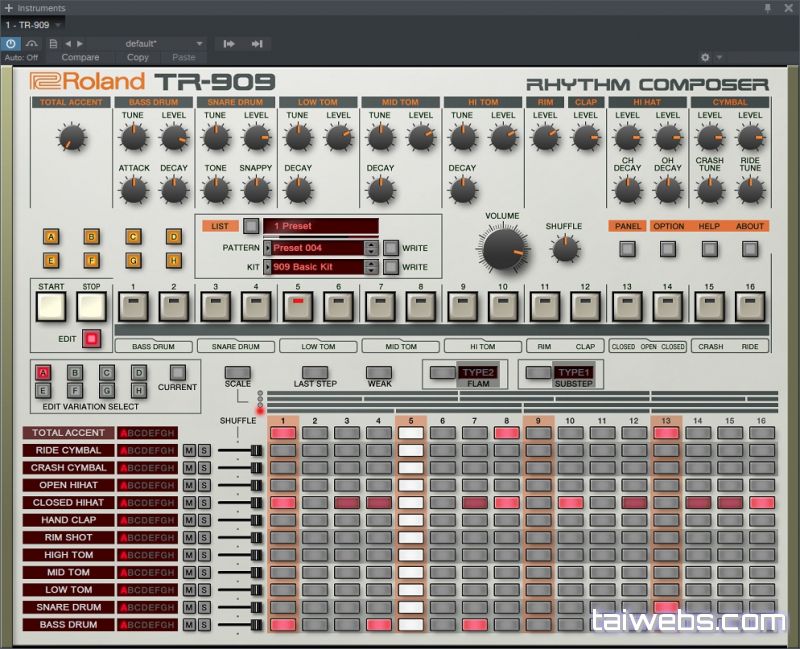Click the WRITE button next to PATTERN
Image resolution: width=800 pixels, height=649 pixels.
(x=391, y=247)
